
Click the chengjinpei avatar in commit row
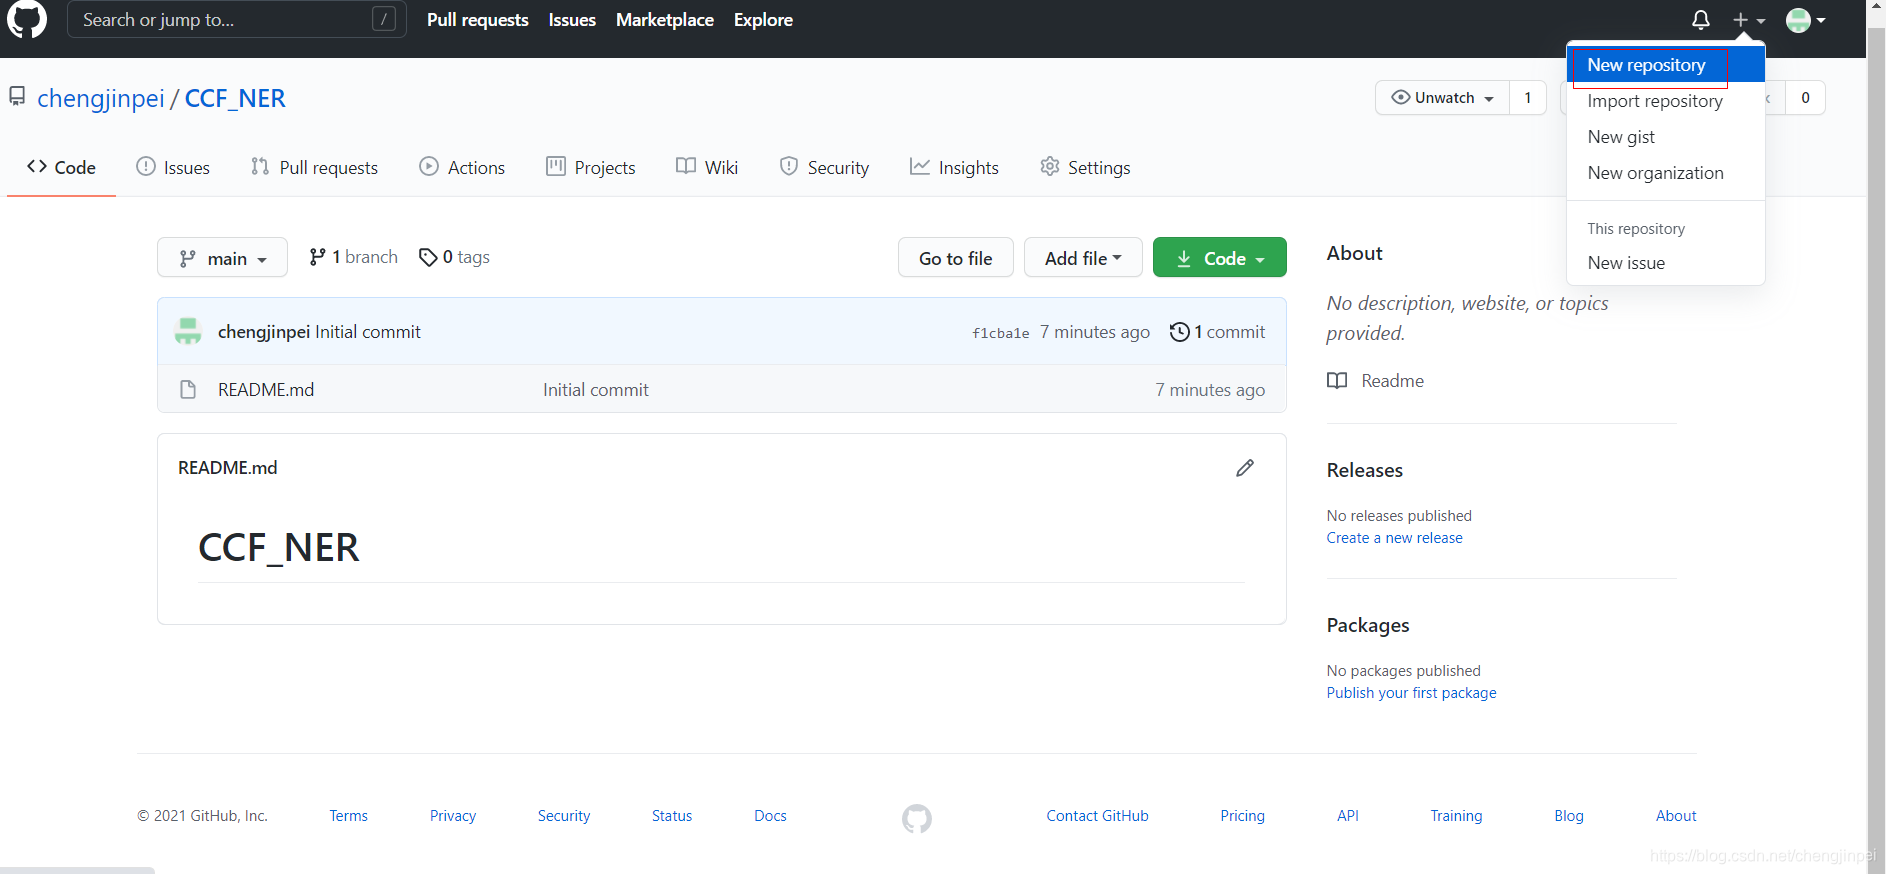188,331
